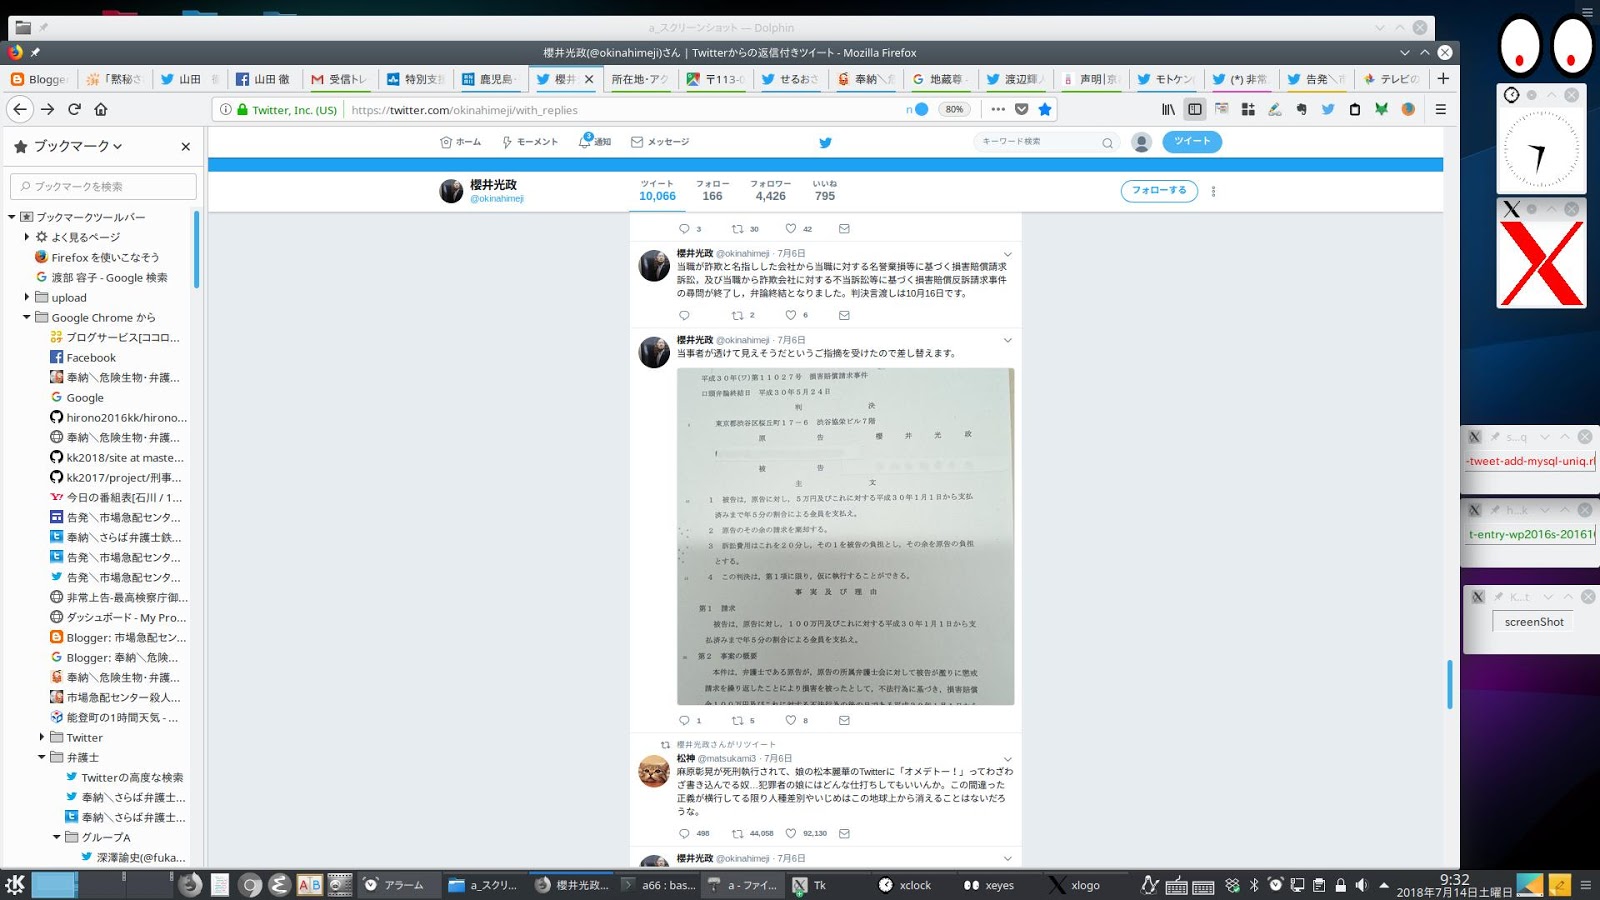Switch to the Blogger tab
The height and width of the screenshot is (900, 1600).
click(38, 79)
